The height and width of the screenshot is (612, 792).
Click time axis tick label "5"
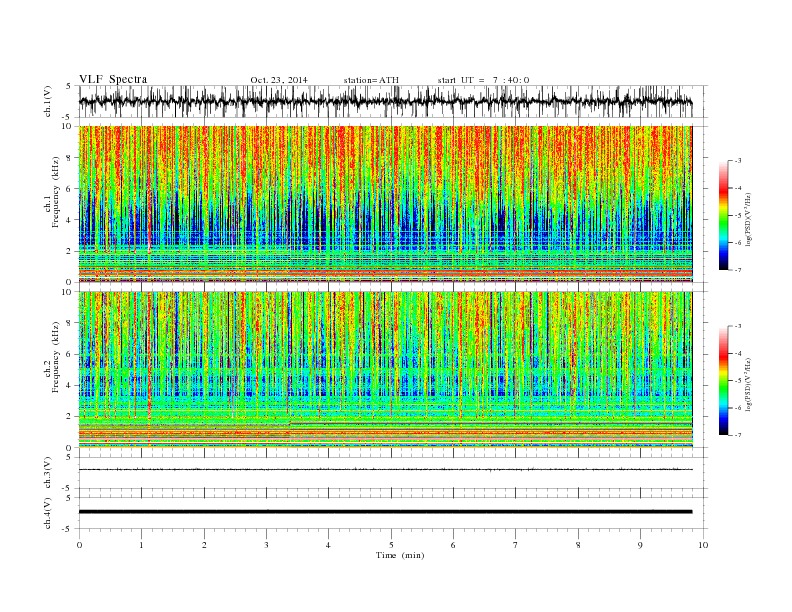[x=391, y=545]
